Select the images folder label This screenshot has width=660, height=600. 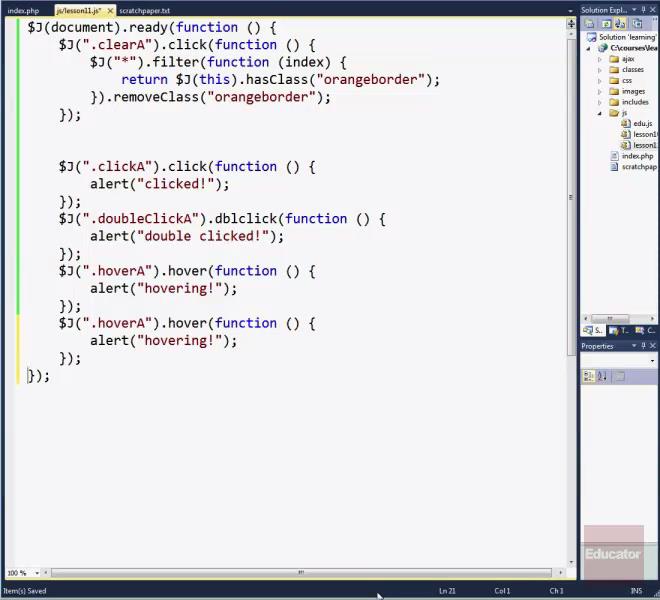tap(633, 91)
